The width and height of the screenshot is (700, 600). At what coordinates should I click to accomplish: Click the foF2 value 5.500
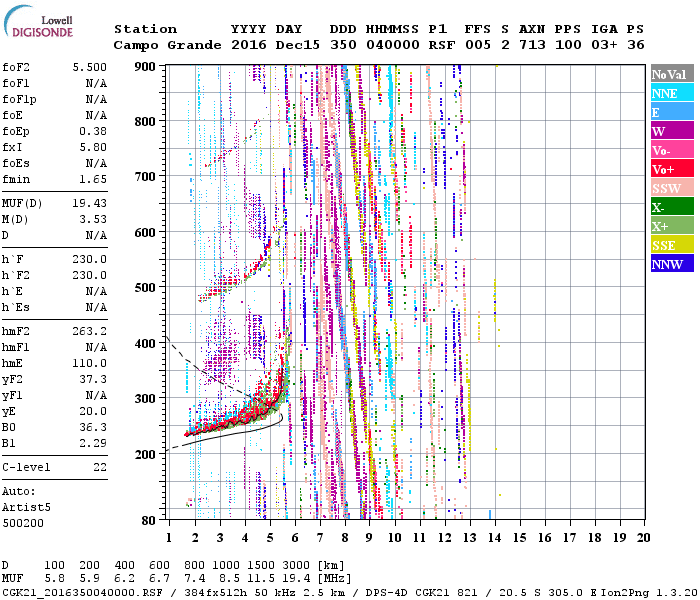[90, 67]
